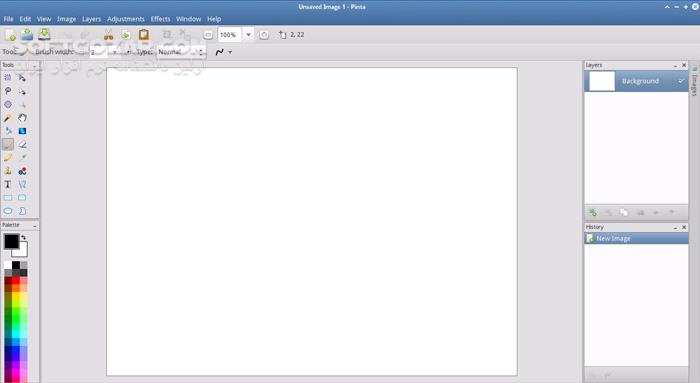Screen dimensions: 700x383
Task: Select the Recolor tool
Action: 22,171
